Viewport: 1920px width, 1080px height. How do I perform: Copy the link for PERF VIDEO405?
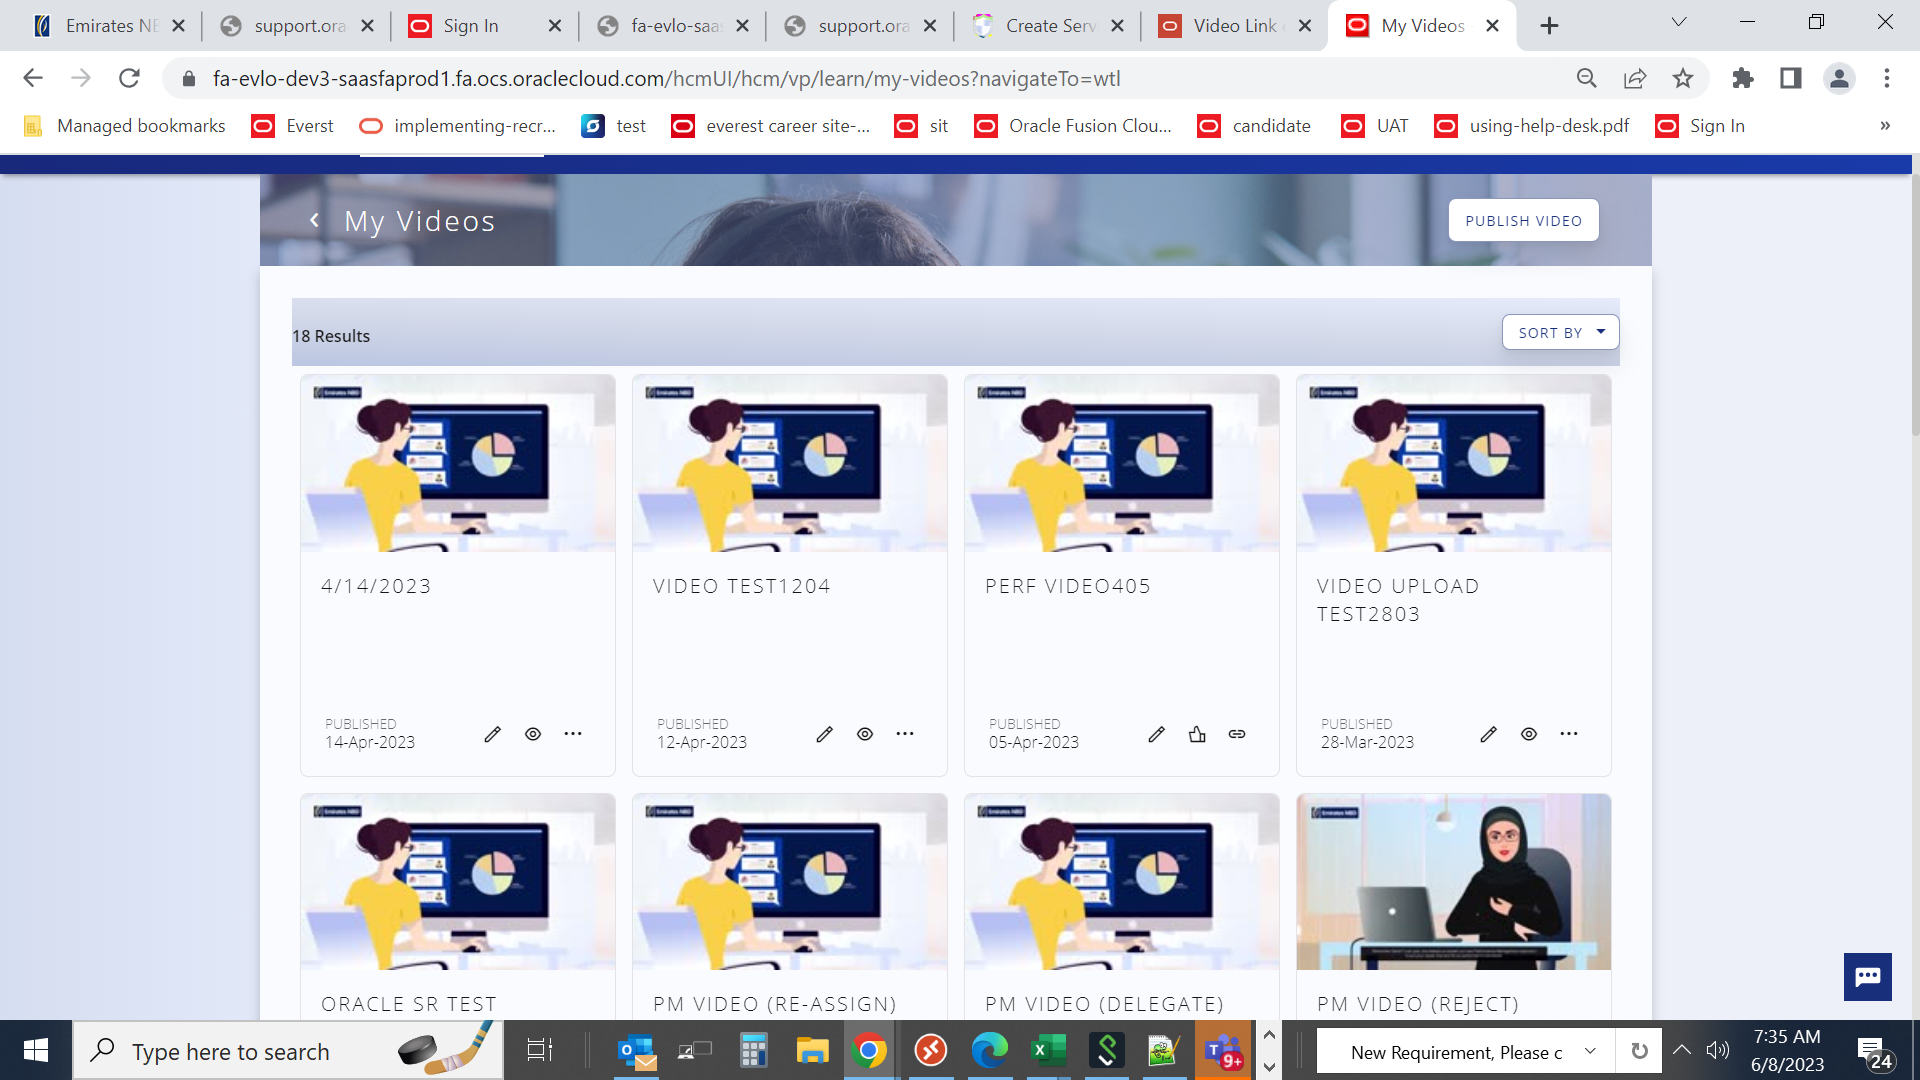pos(1237,734)
